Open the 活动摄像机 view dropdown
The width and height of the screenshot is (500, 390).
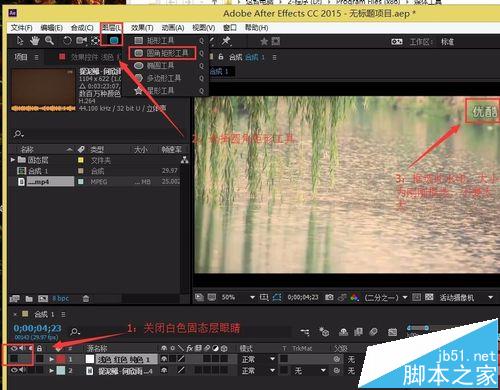tap(466, 297)
